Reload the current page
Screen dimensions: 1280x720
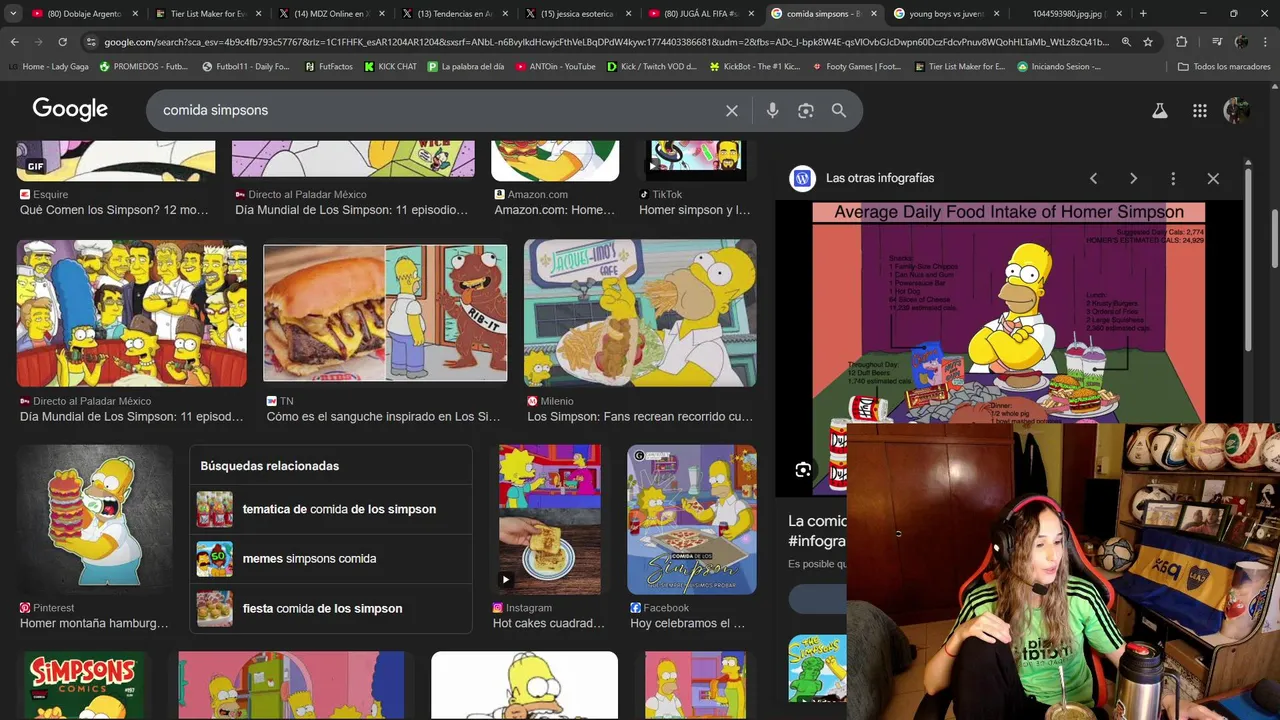(62, 42)
